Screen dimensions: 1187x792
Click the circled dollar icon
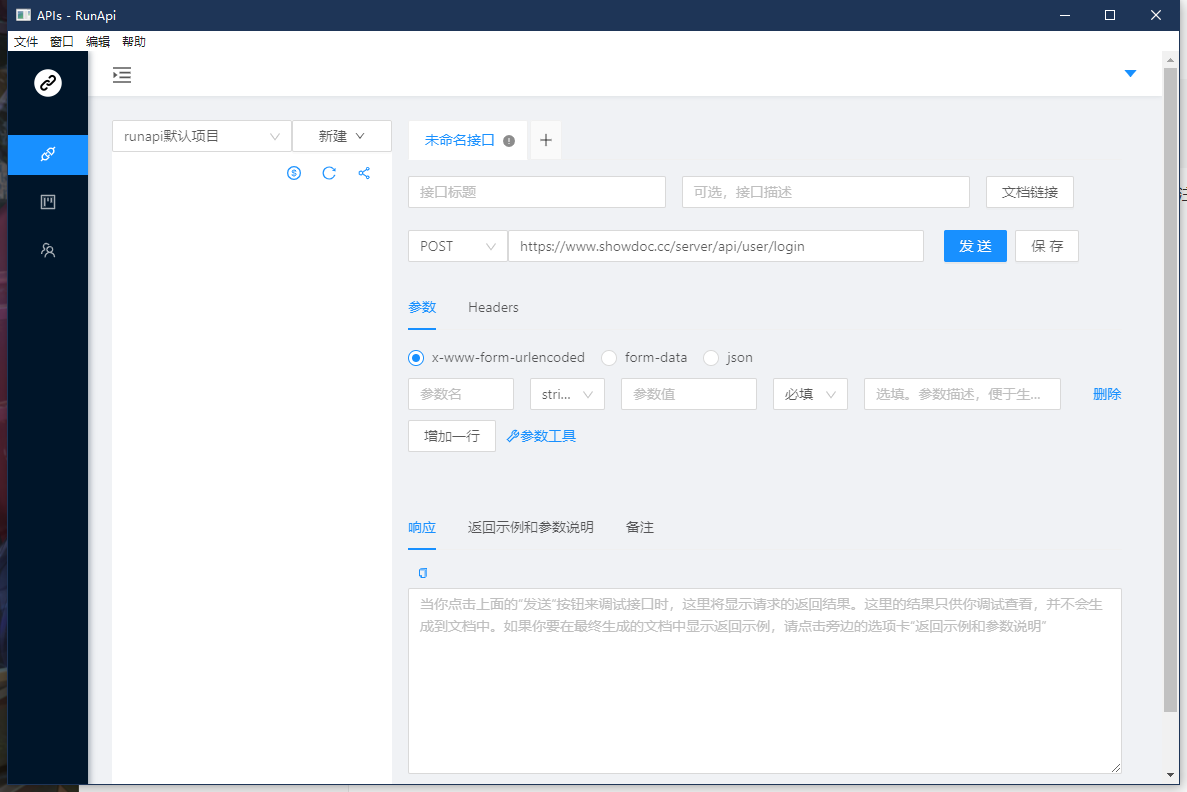click(294, 173)
